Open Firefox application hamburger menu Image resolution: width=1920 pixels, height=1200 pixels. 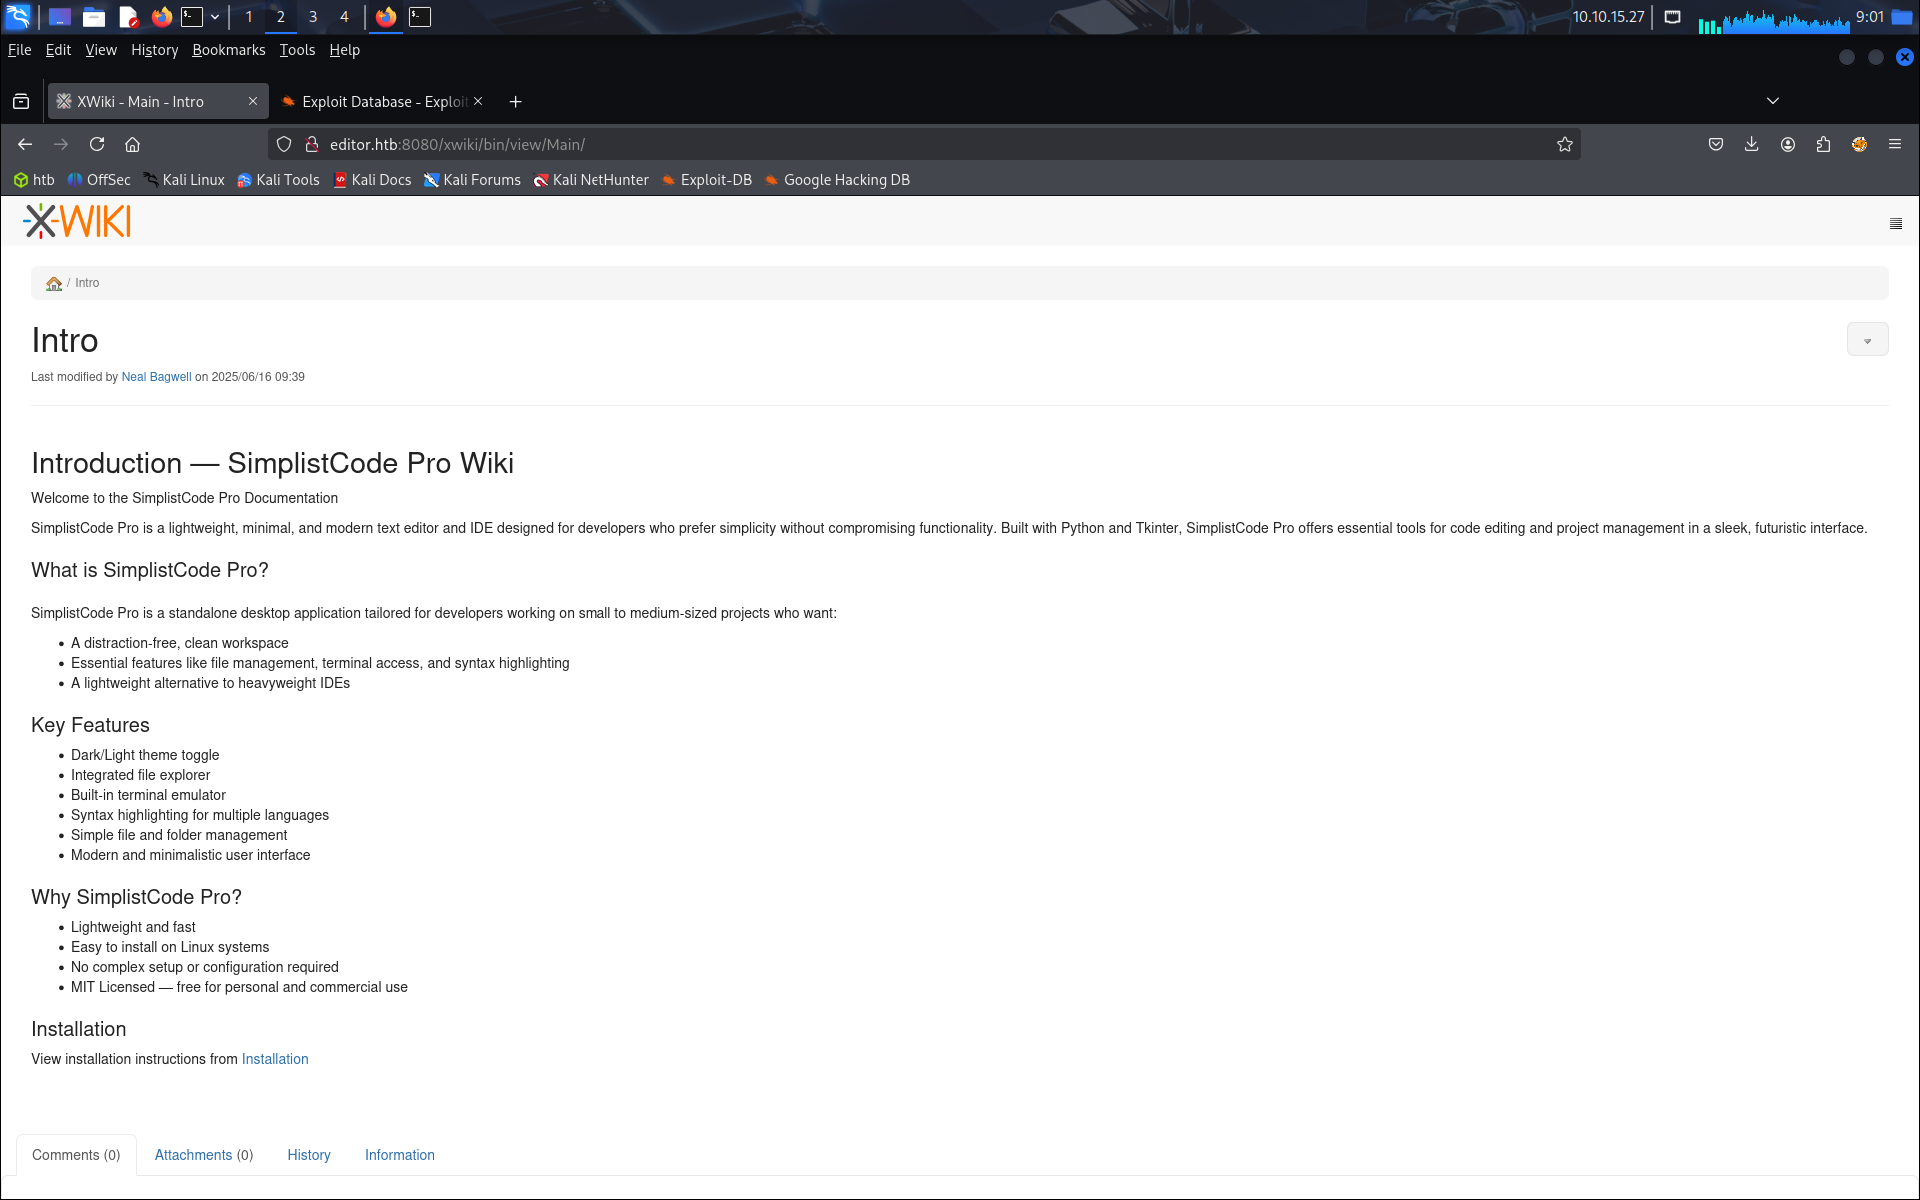1894,145
